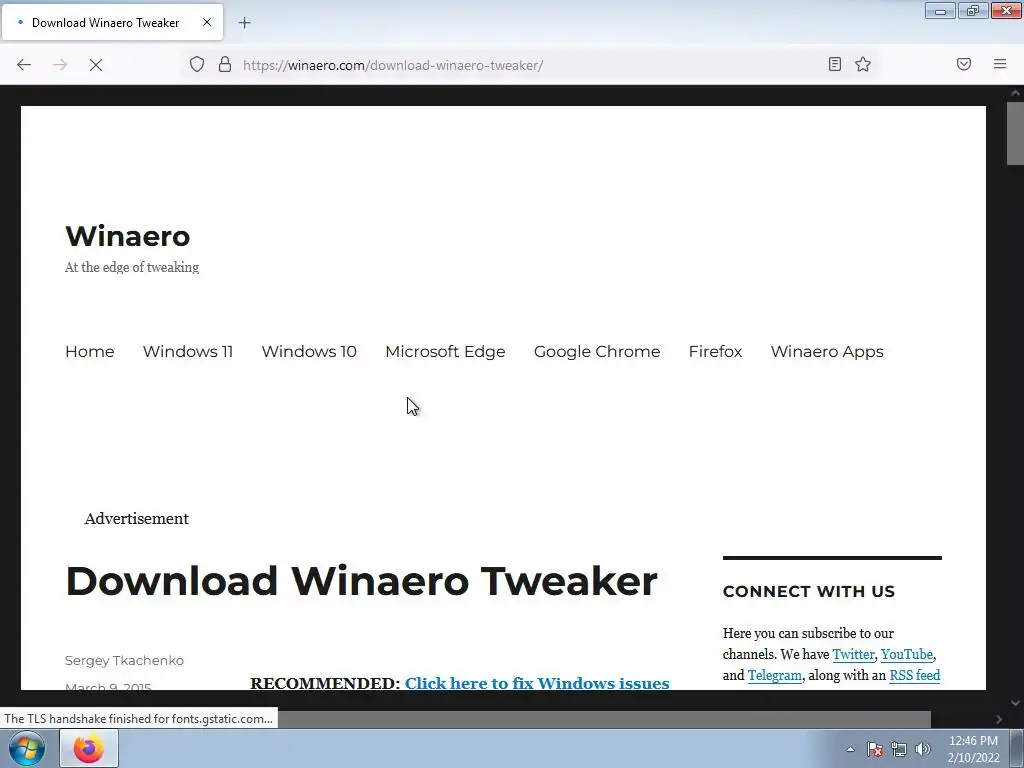Bookmark this page with the star

tap(863, 64)
